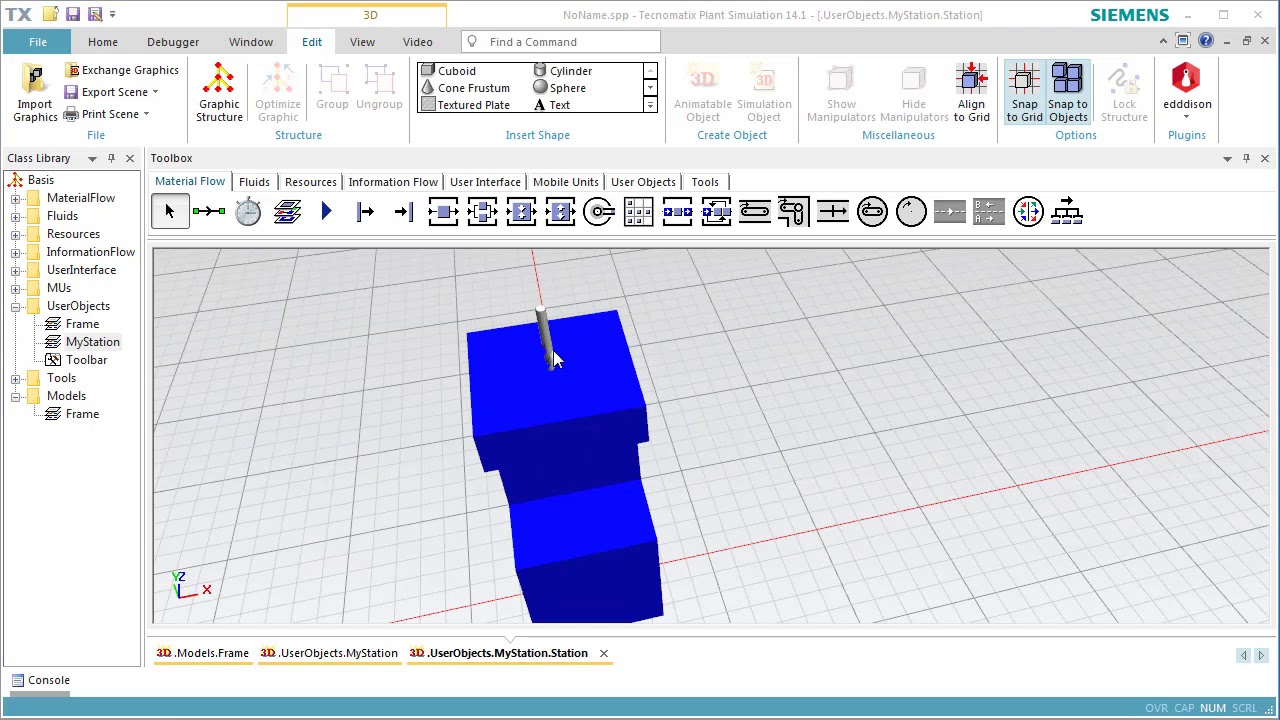Insert a Textured Plate shape

(x=465, y=105)
